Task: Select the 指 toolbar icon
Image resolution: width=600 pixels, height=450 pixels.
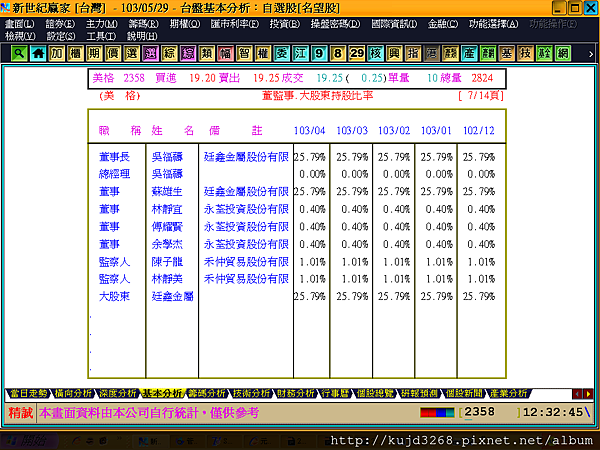Action: click(x=413, y=53)
